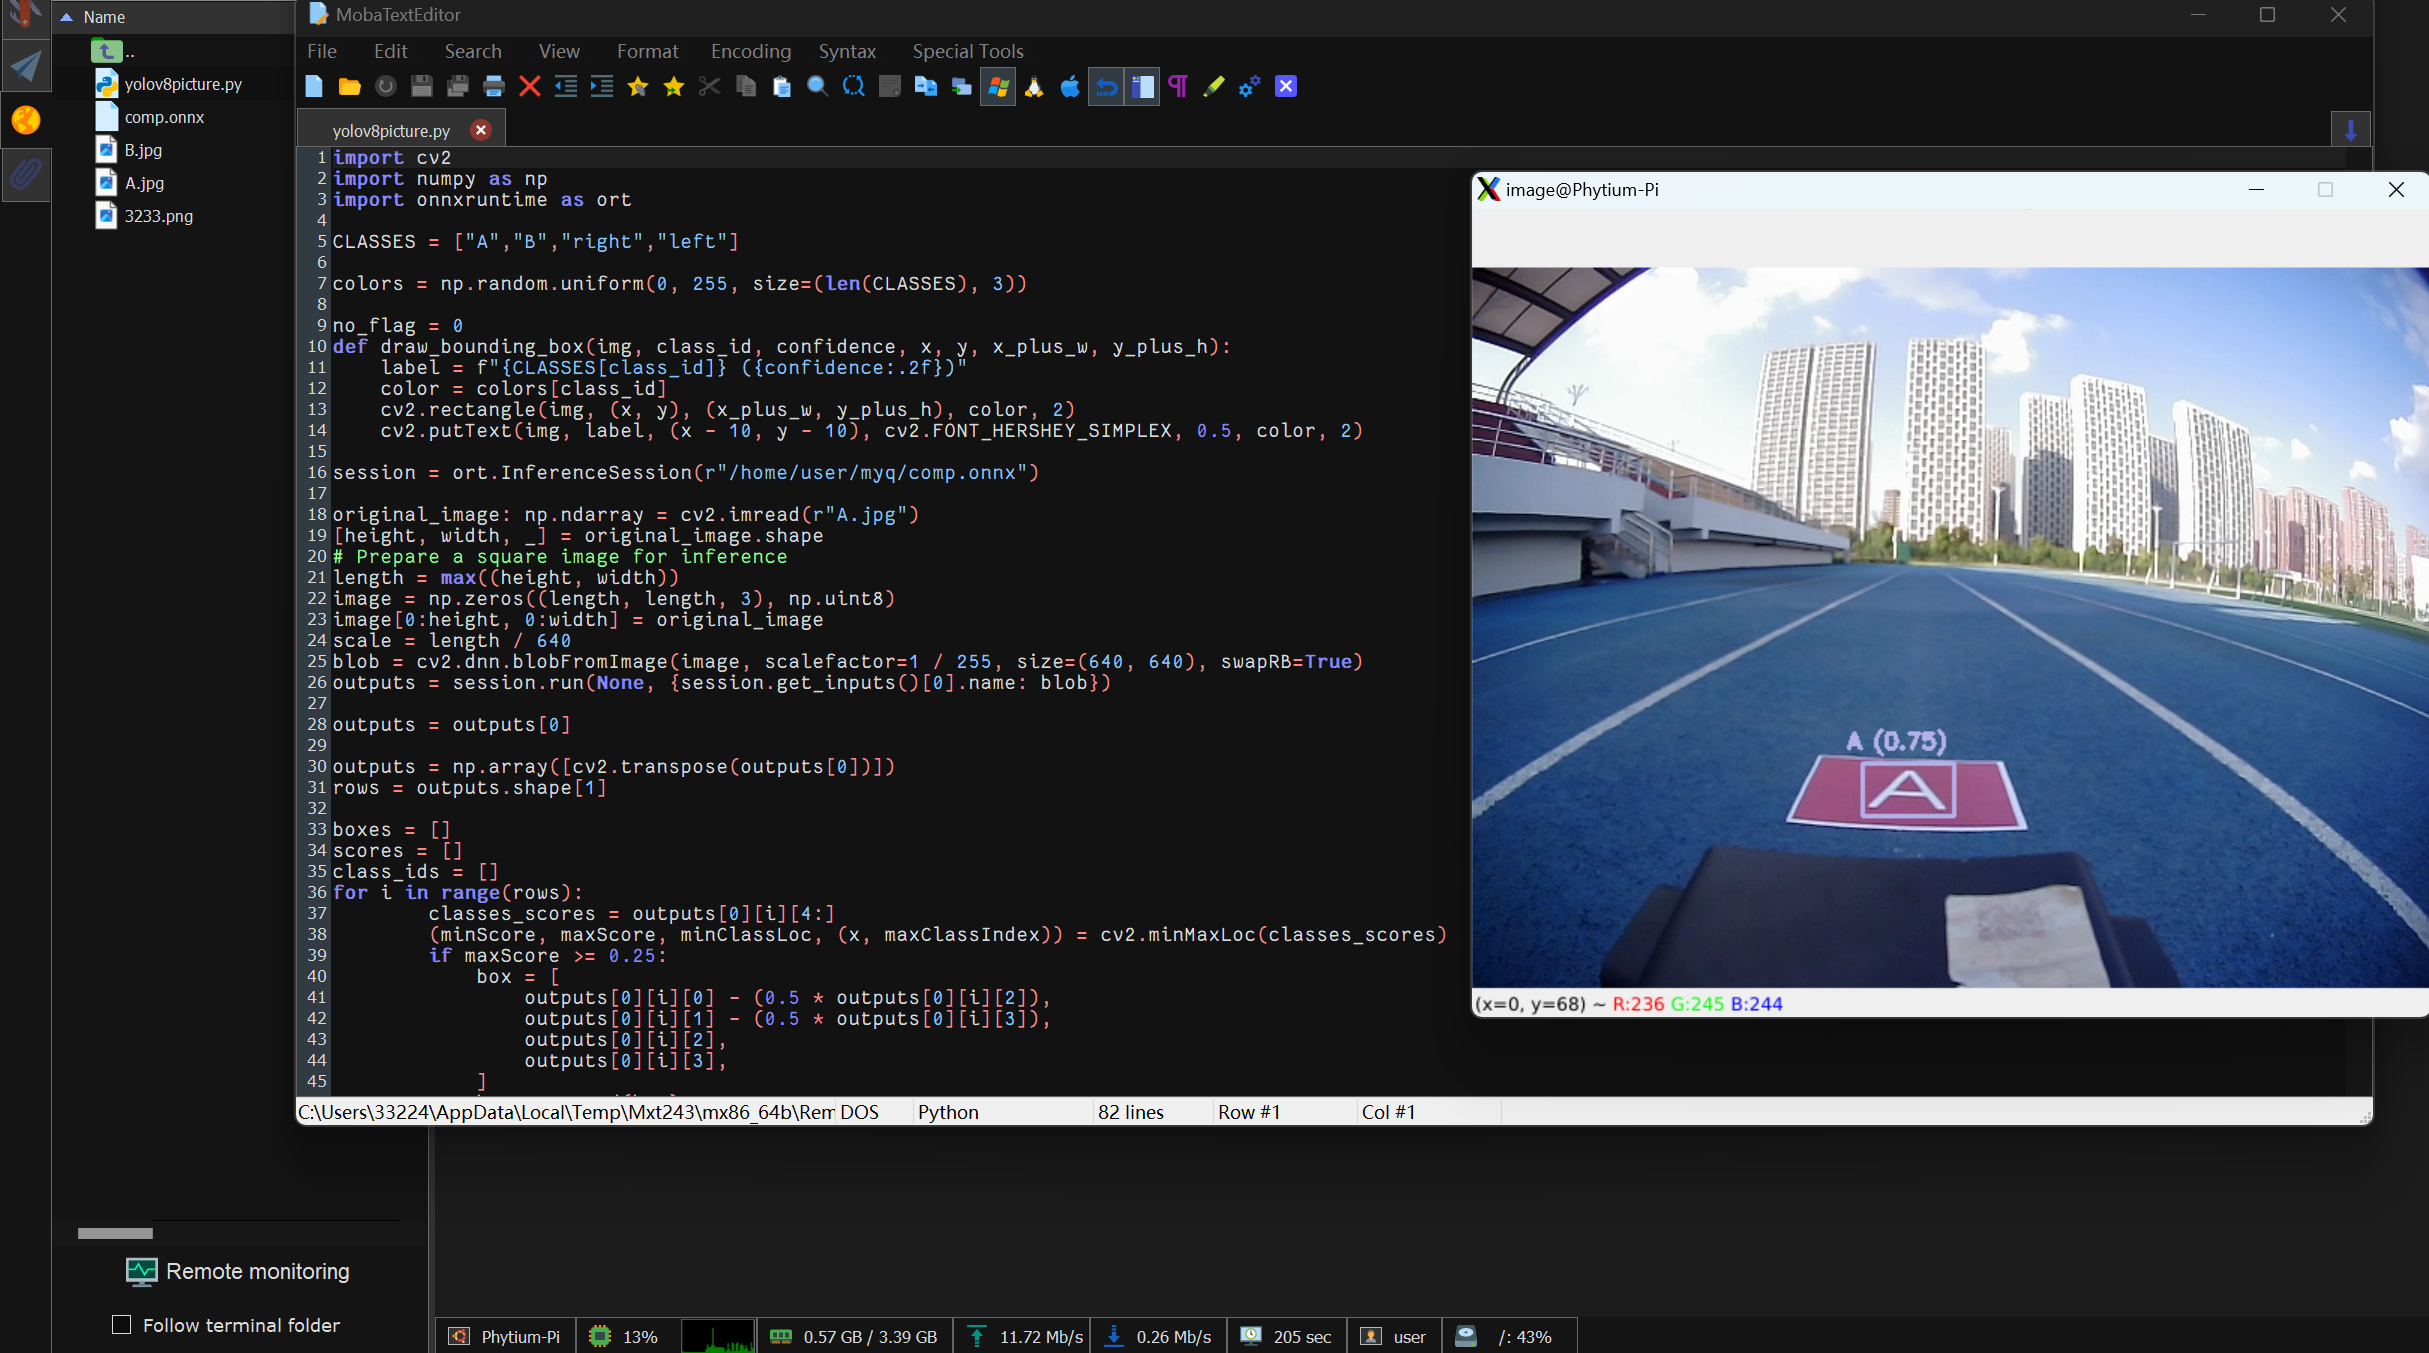
Task: Click the Remote monitoring button
Action: [x=238, y=1271]
